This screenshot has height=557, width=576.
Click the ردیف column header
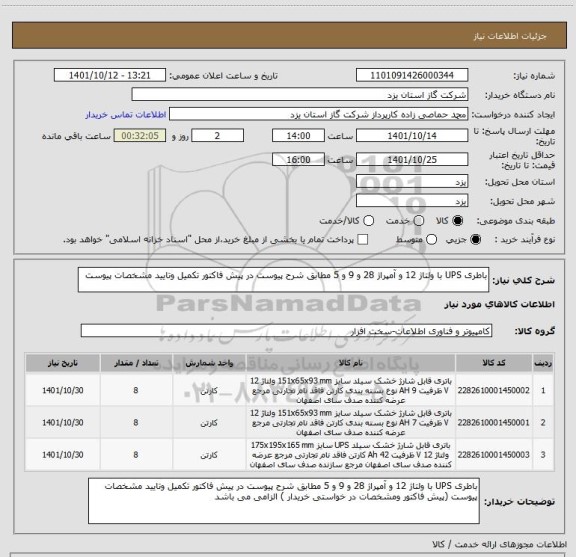tap(543, 363)
